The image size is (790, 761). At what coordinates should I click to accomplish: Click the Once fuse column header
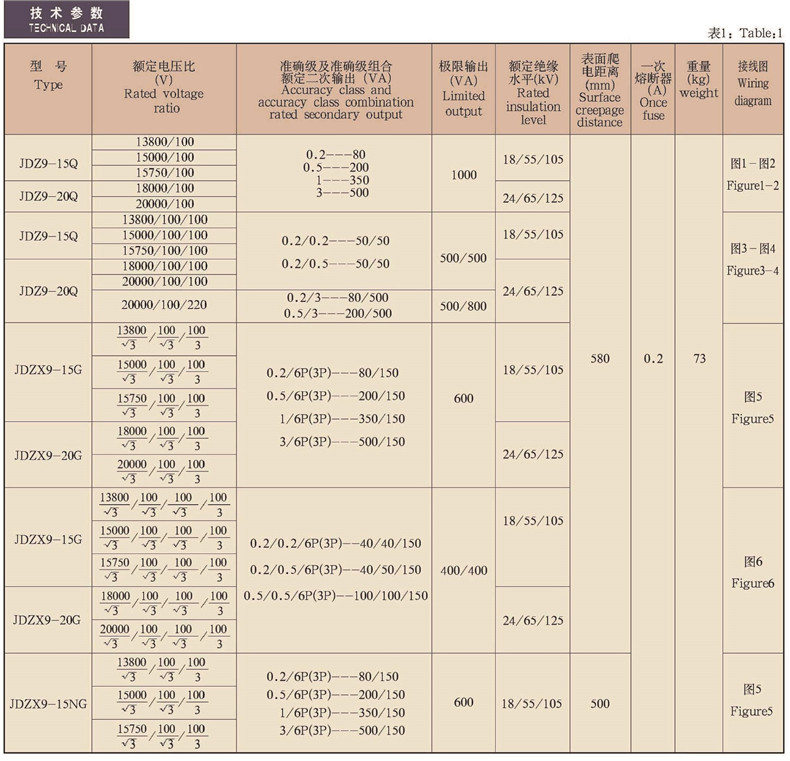(x=653, y=89)
